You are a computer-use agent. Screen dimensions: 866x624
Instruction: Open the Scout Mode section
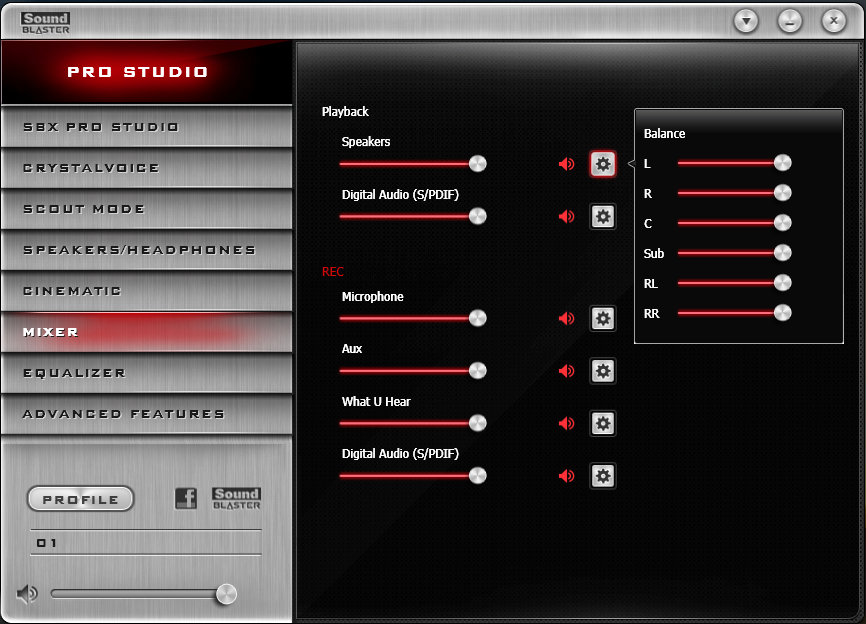point(146,209)
